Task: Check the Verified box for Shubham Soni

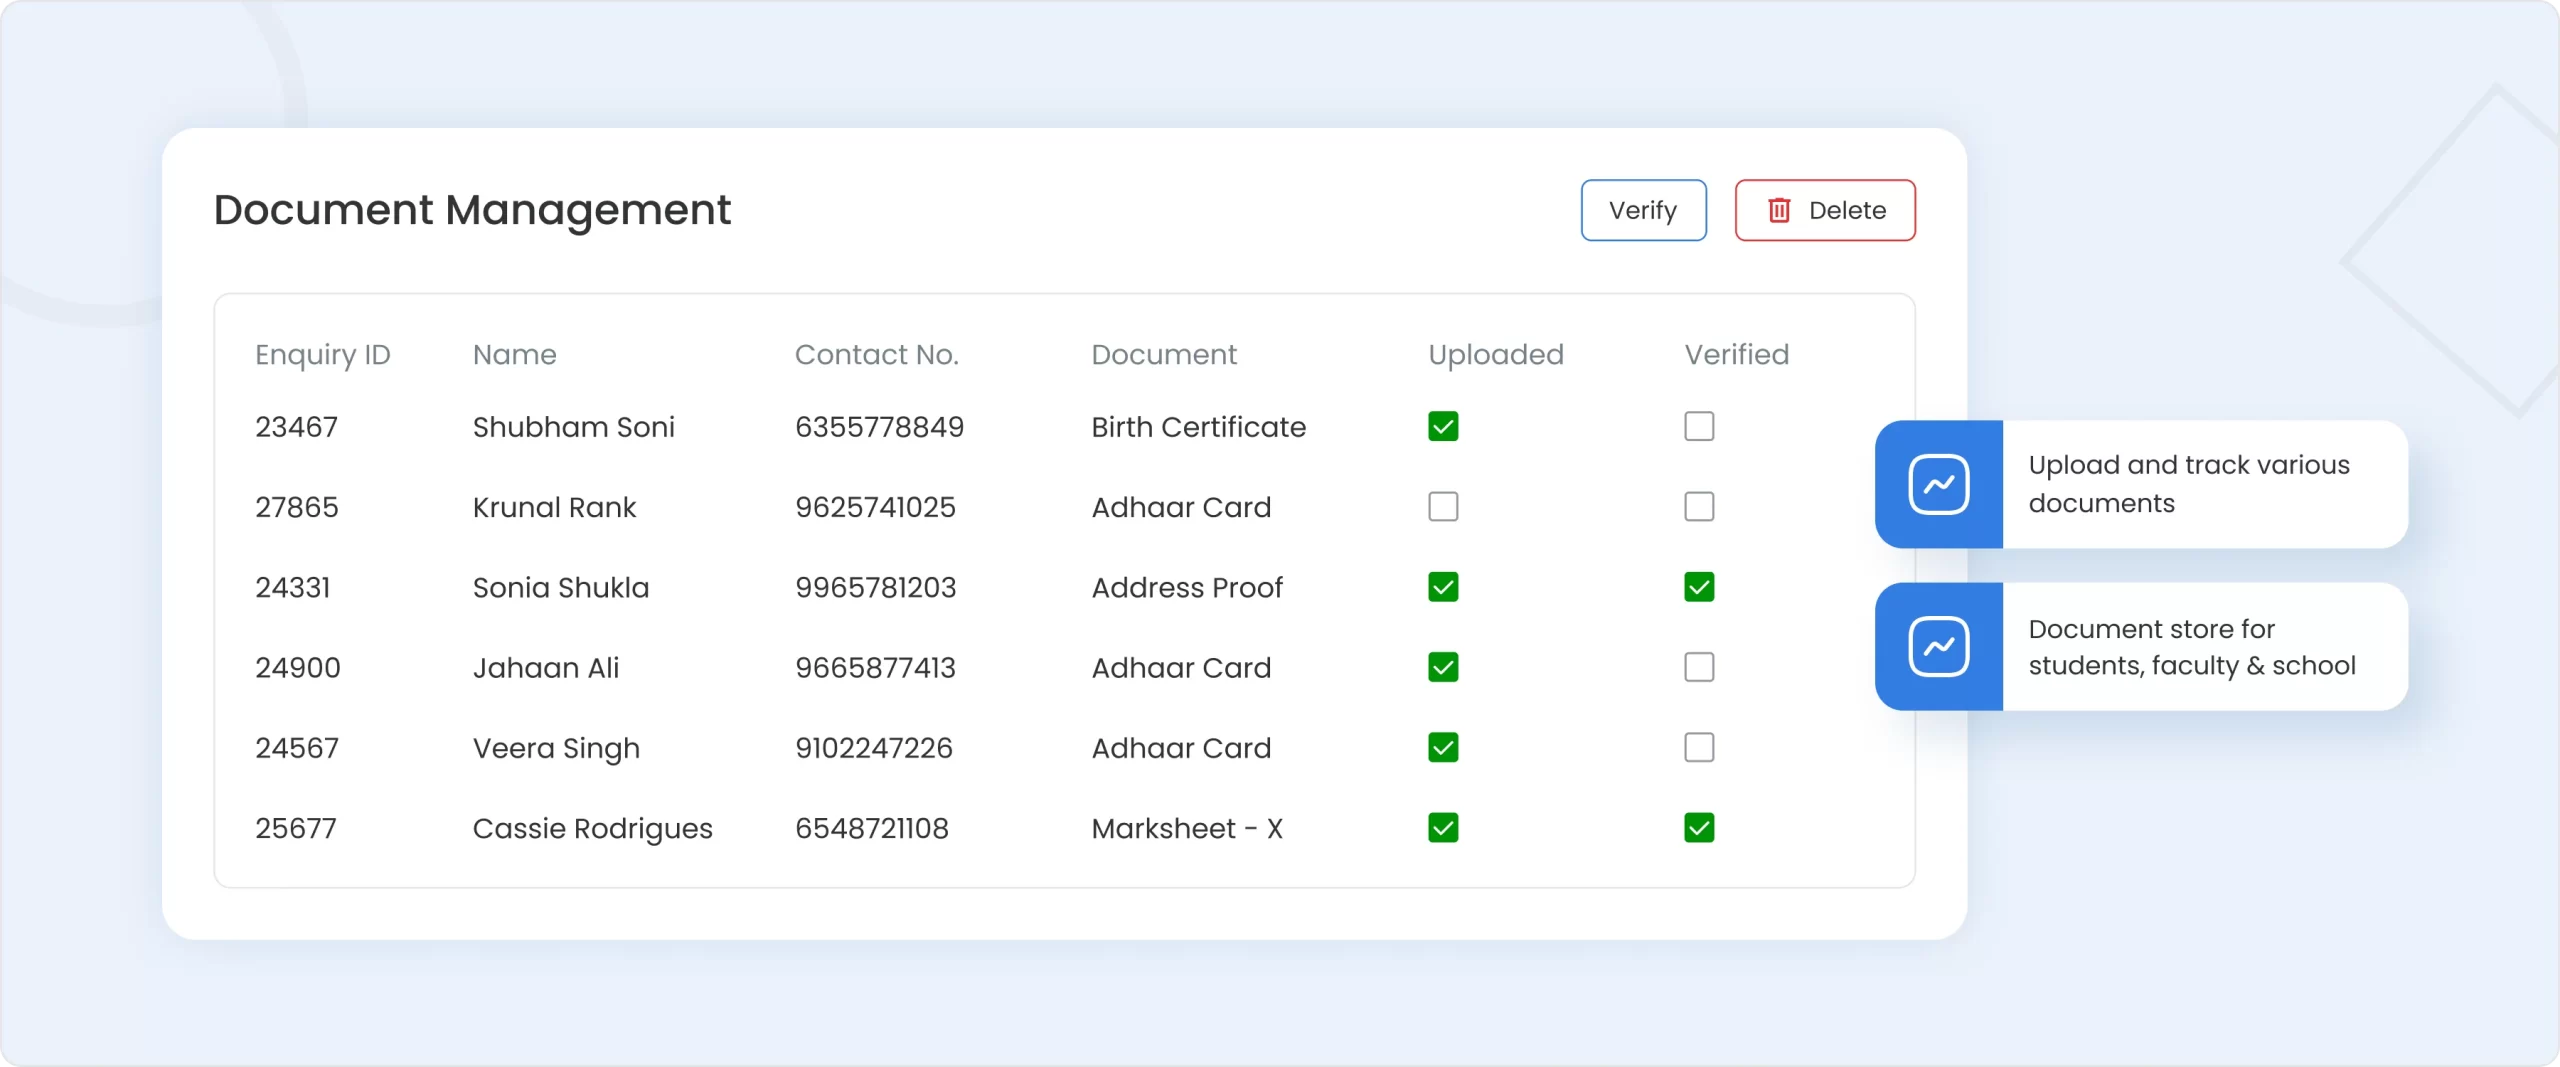Action: coord(1698,427)
